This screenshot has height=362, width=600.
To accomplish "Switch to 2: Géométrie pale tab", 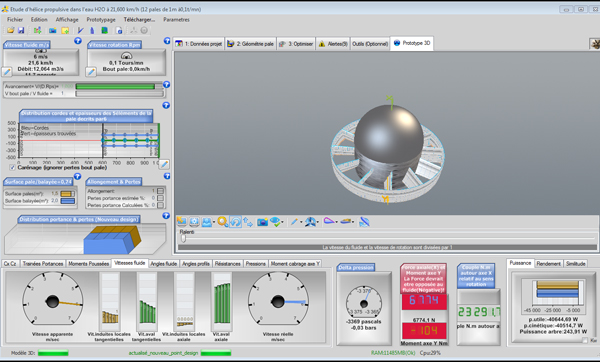I will click(x=251, y=44).
